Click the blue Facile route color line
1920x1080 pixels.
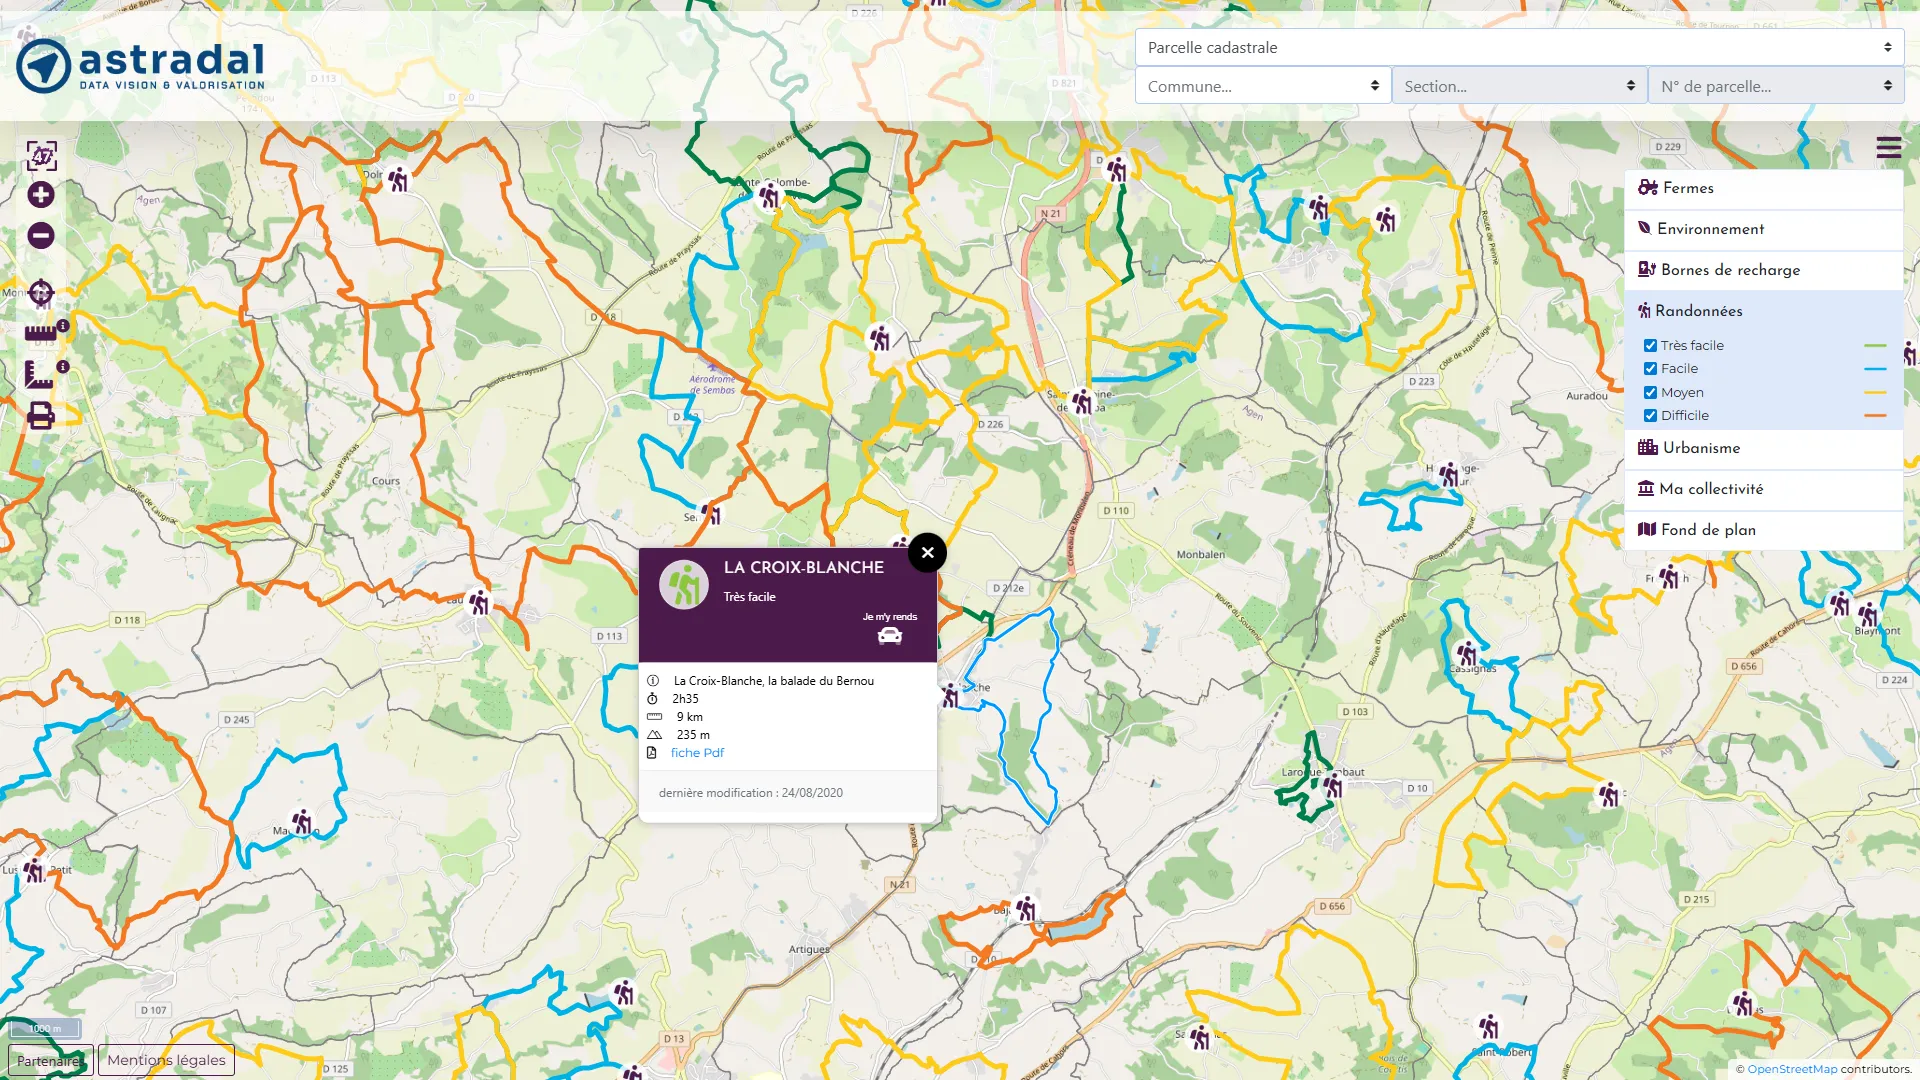coord(1877,368)
